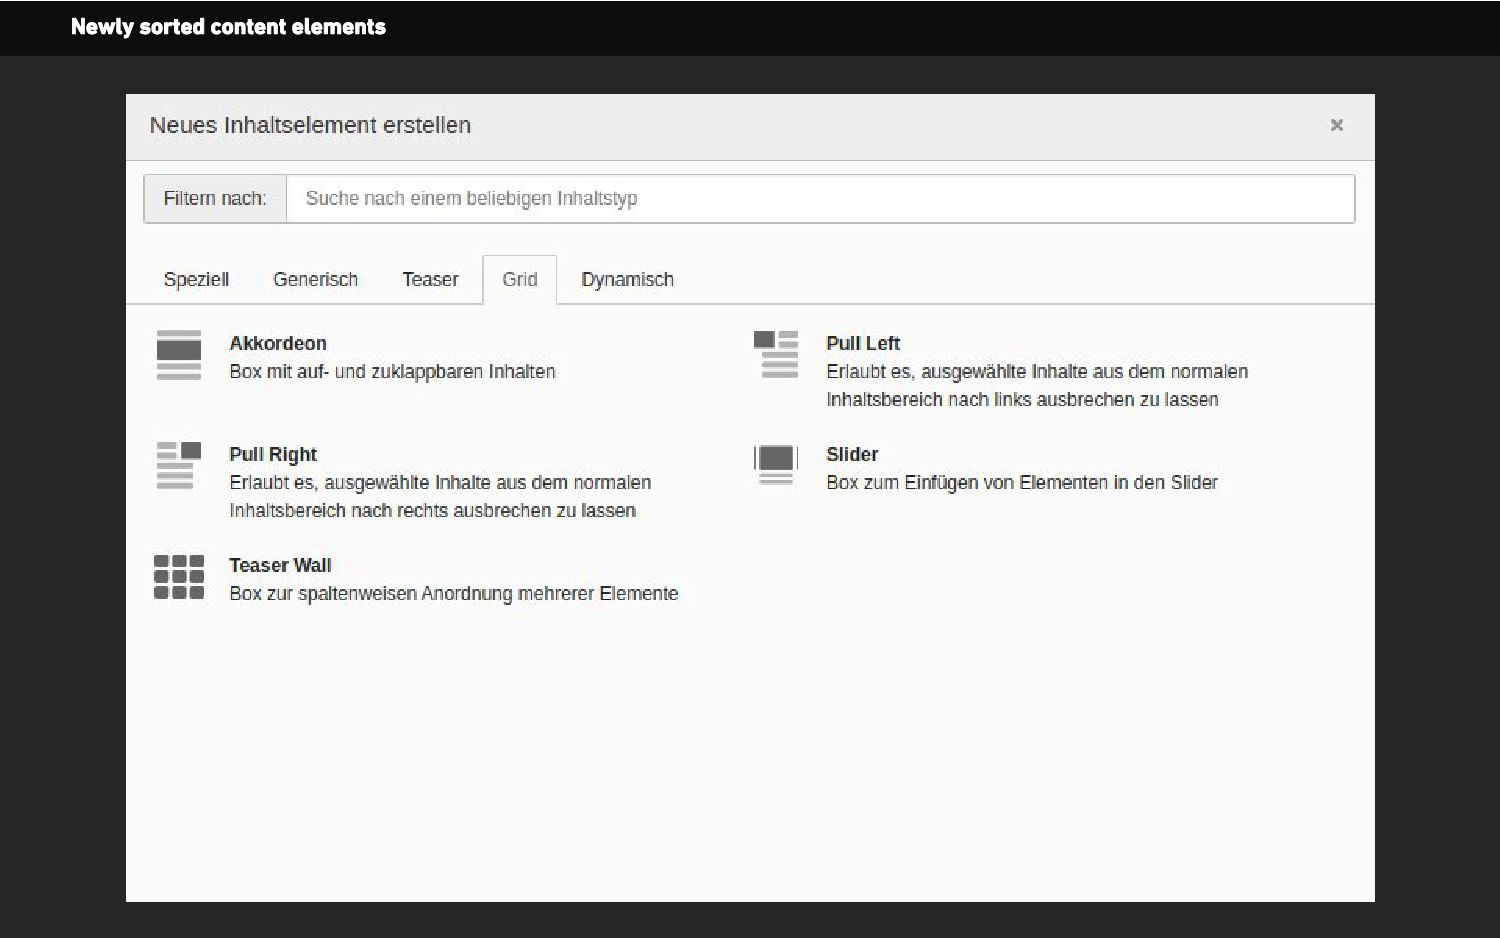Select the Pull Left layout icon
The height and width of the screenshot is (938, 1500).
[x=775, y=354]
